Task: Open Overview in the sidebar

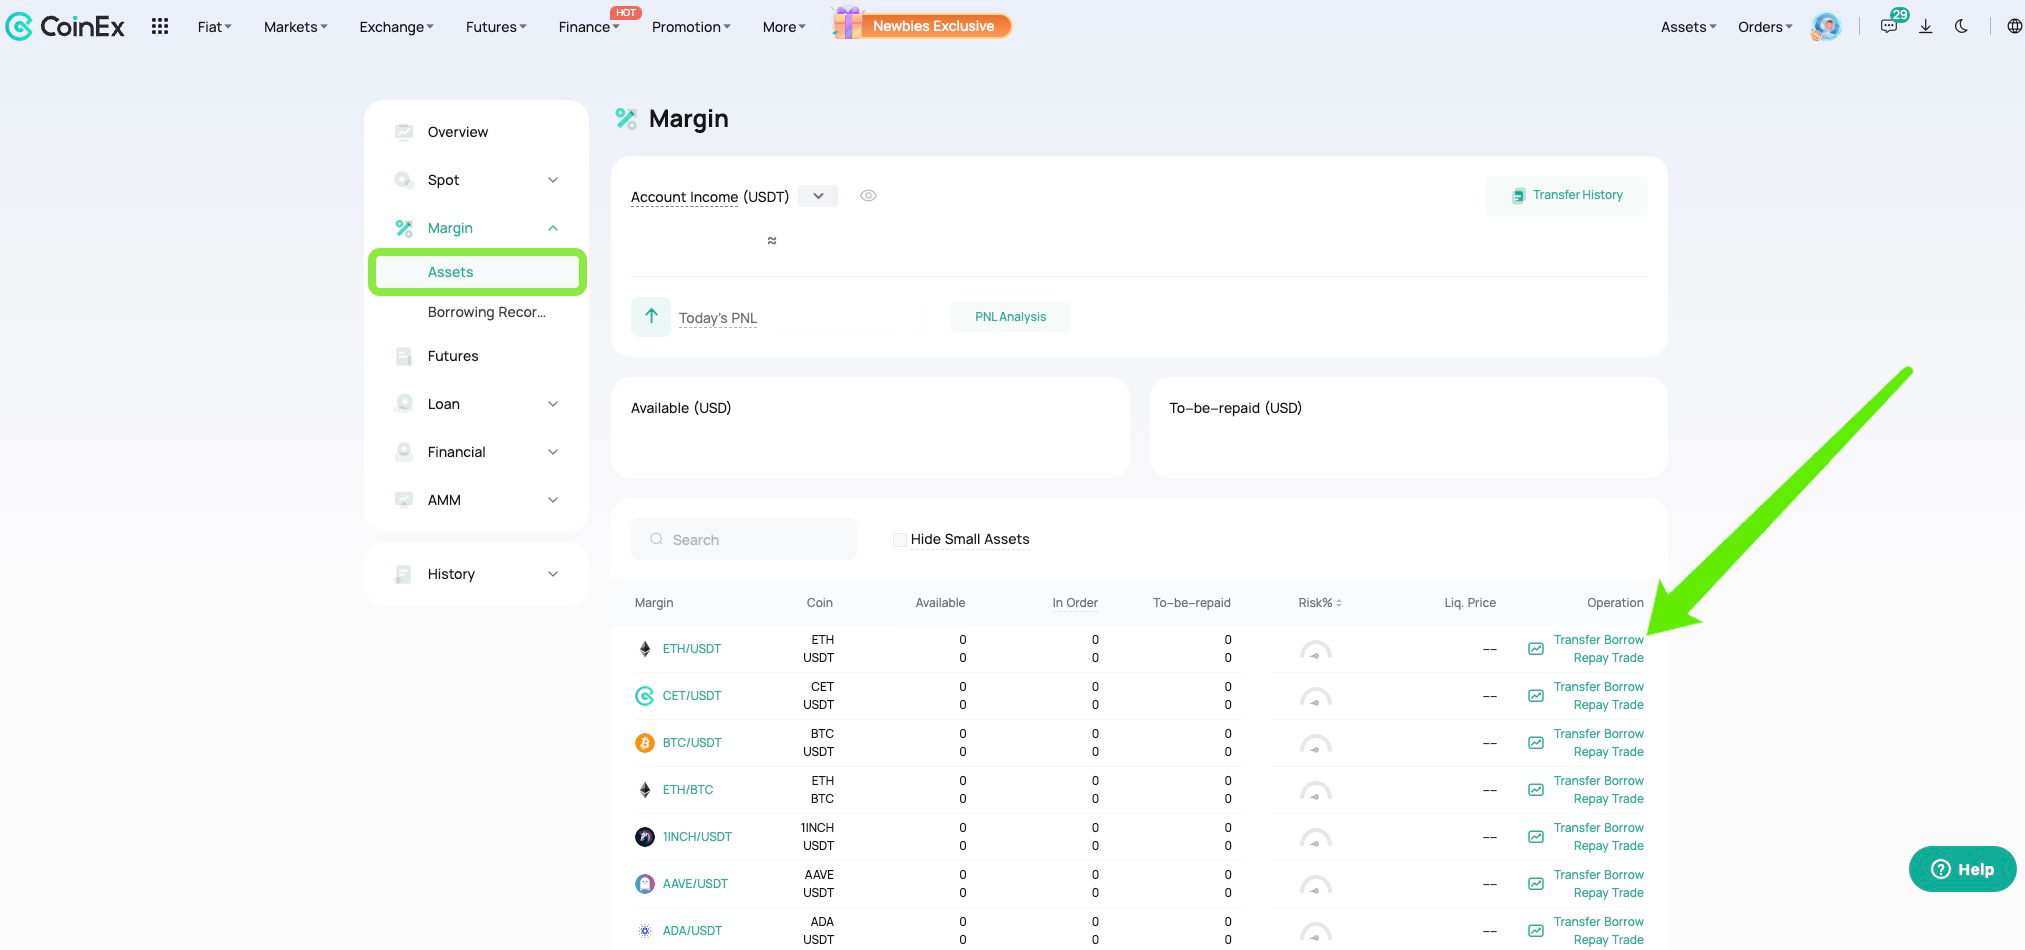Action: pyautogui.click(x=458, y=132)
